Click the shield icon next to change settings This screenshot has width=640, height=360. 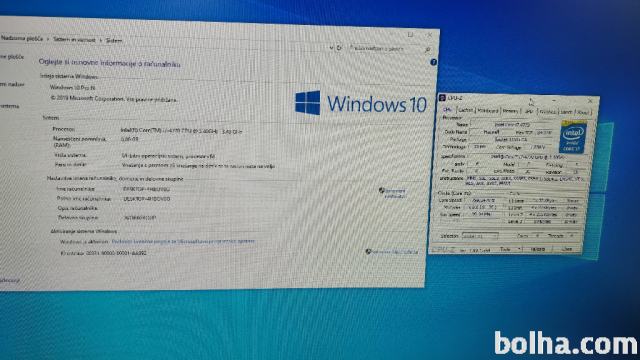[382, 190]
